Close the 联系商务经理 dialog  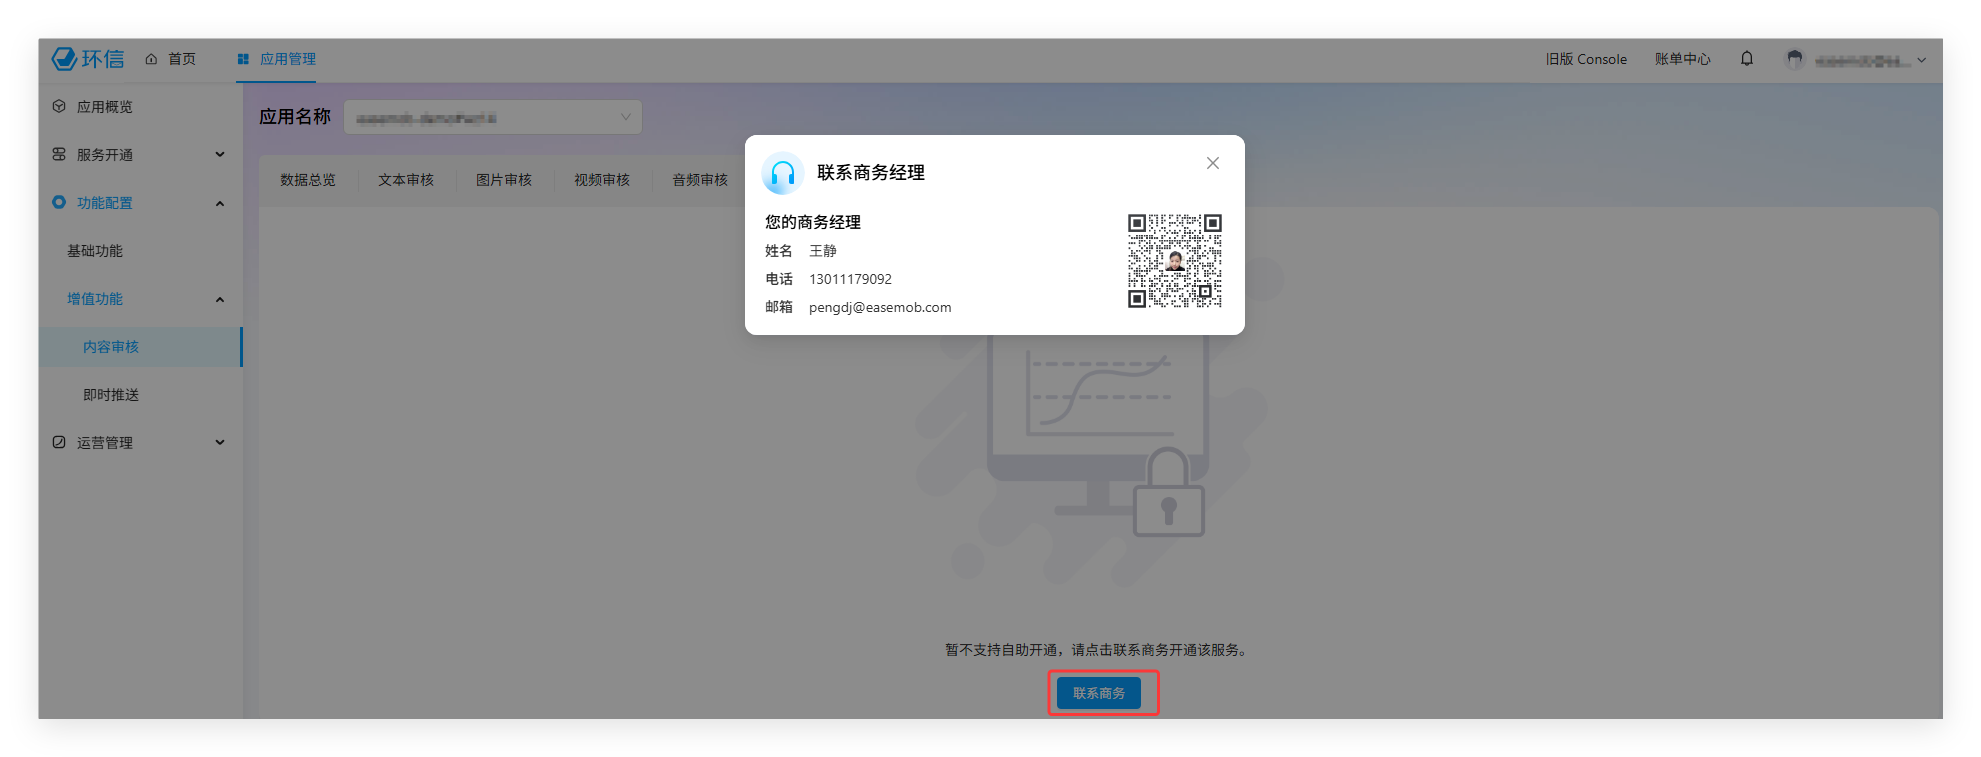tap(1212, 163)
